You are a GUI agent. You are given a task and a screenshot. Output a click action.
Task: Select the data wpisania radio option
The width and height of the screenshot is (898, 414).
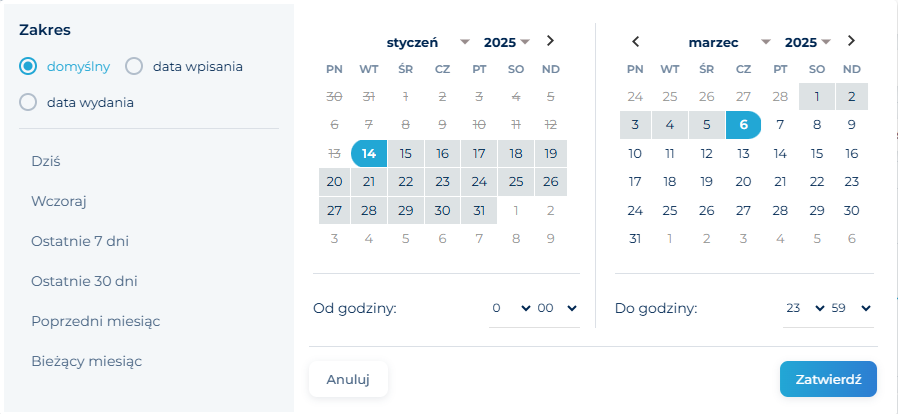[135, 67]
